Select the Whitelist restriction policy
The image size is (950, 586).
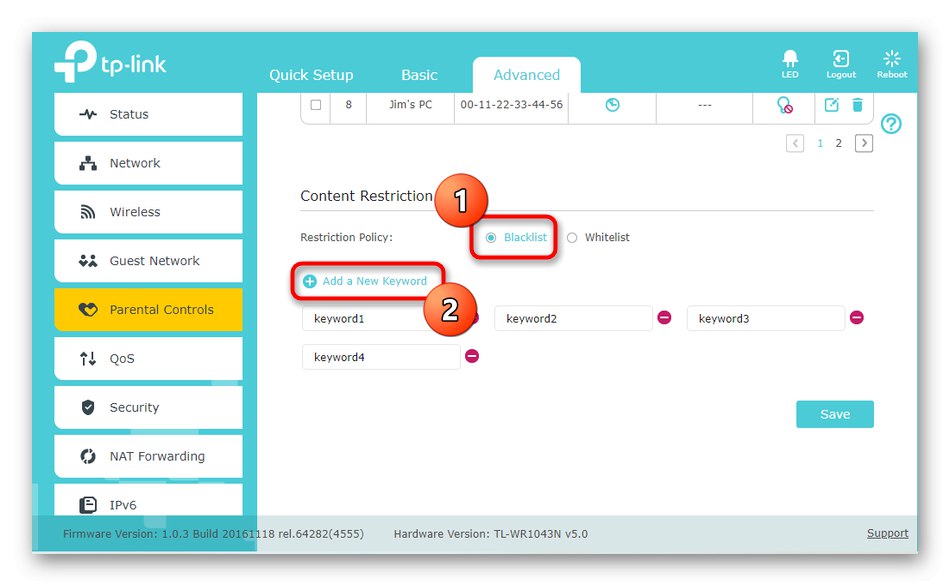(572, 238)
